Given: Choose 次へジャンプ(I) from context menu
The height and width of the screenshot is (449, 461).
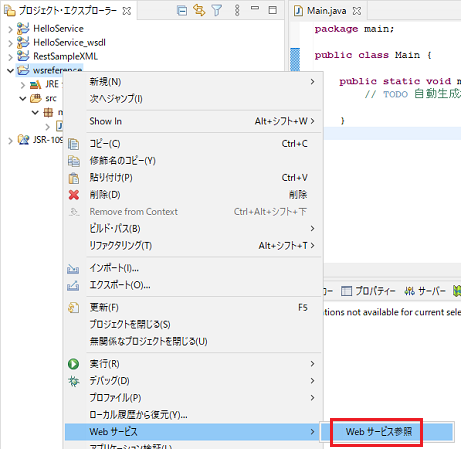Looking at the screenshot, I should point(193,99).
